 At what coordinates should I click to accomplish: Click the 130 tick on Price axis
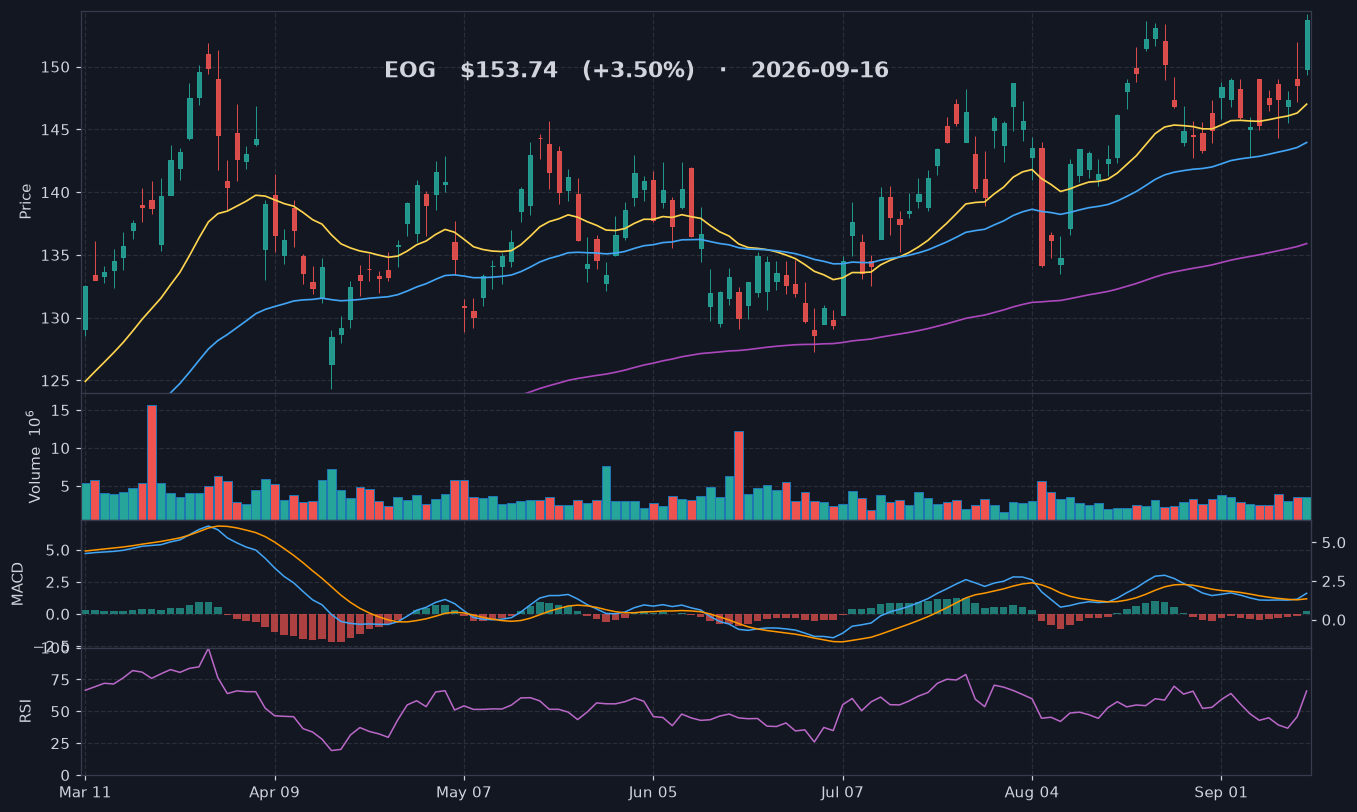point(56,318)
